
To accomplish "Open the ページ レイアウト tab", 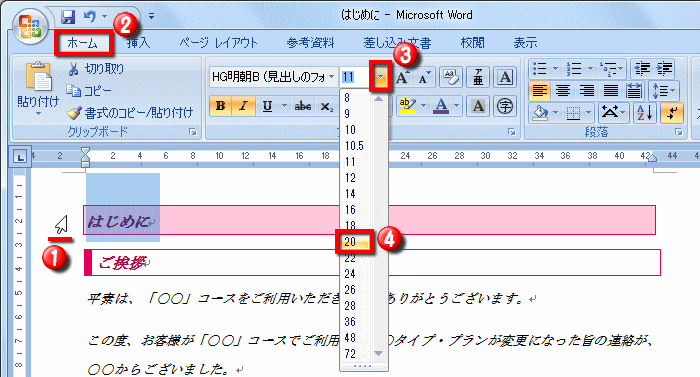I will tap(218, 43).
